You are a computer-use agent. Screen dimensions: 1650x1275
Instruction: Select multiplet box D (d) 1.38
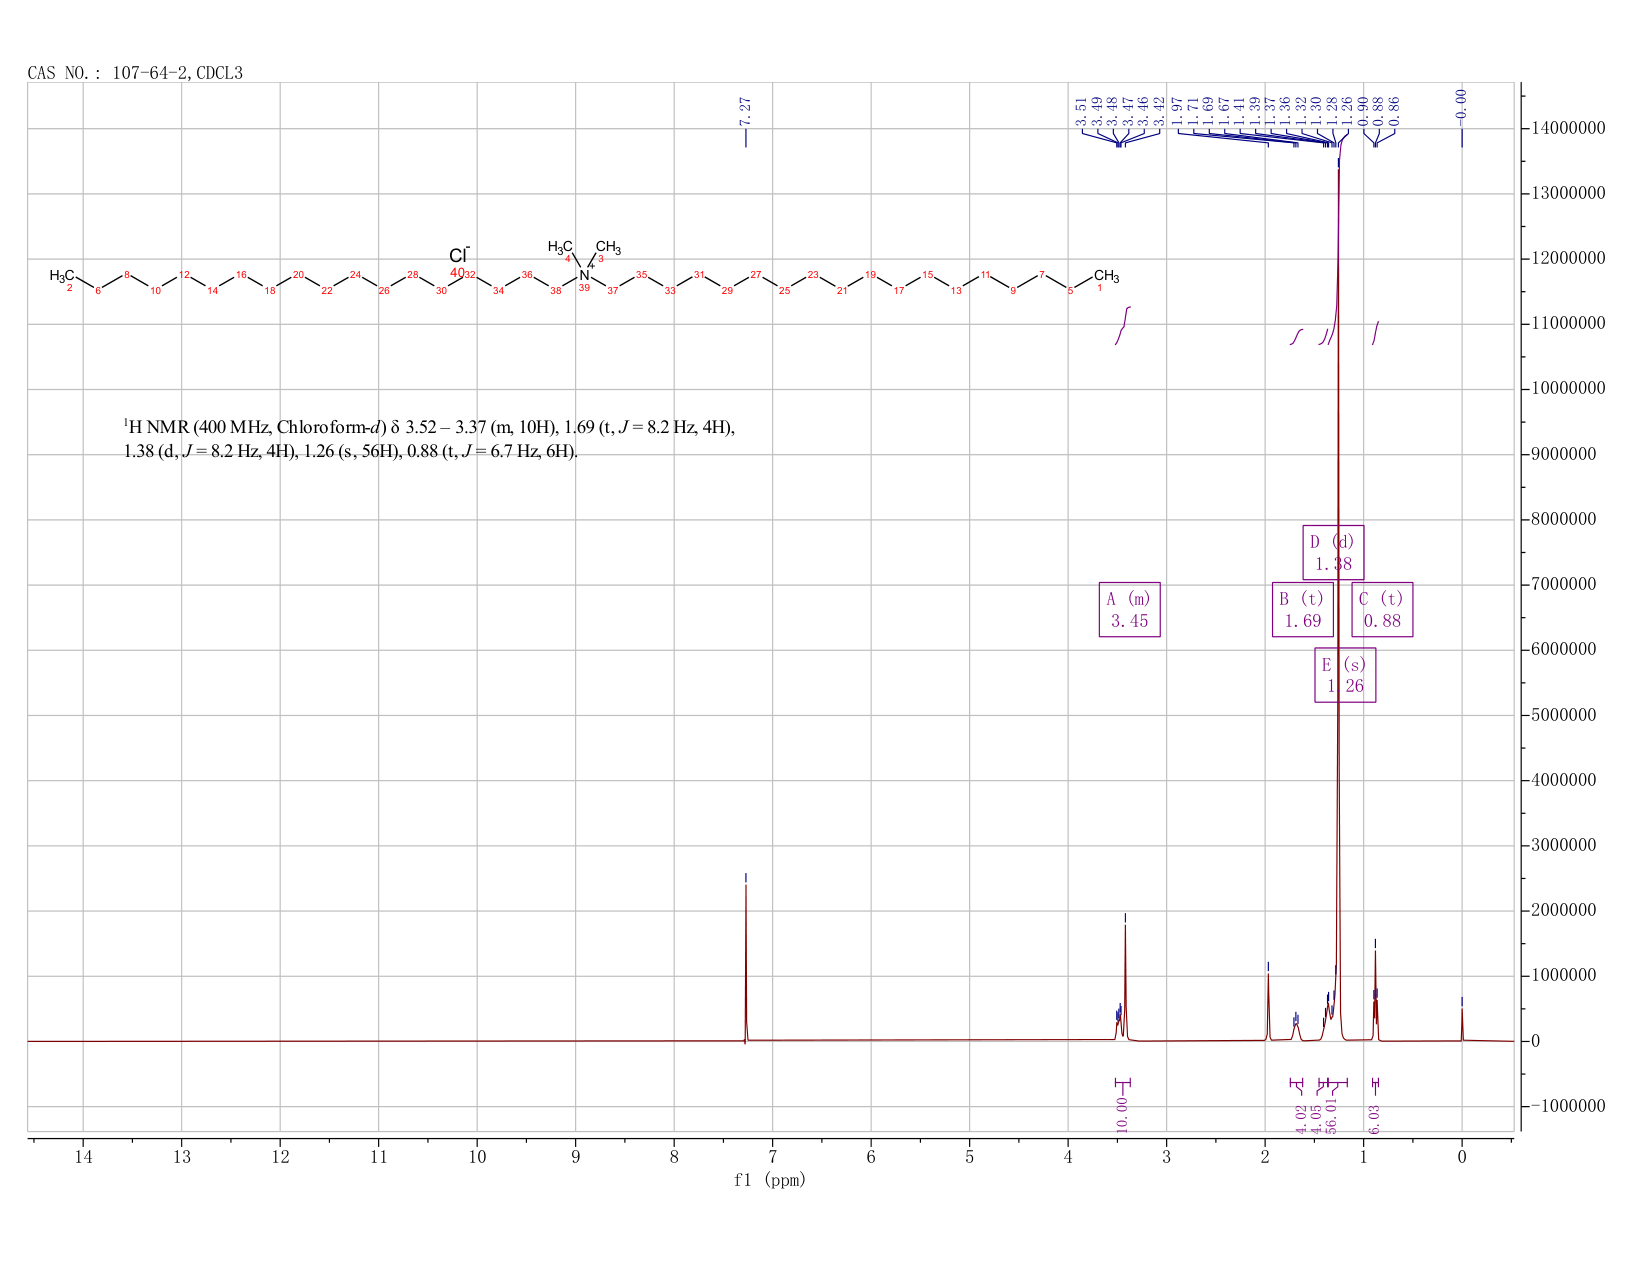click(1333, 553)
